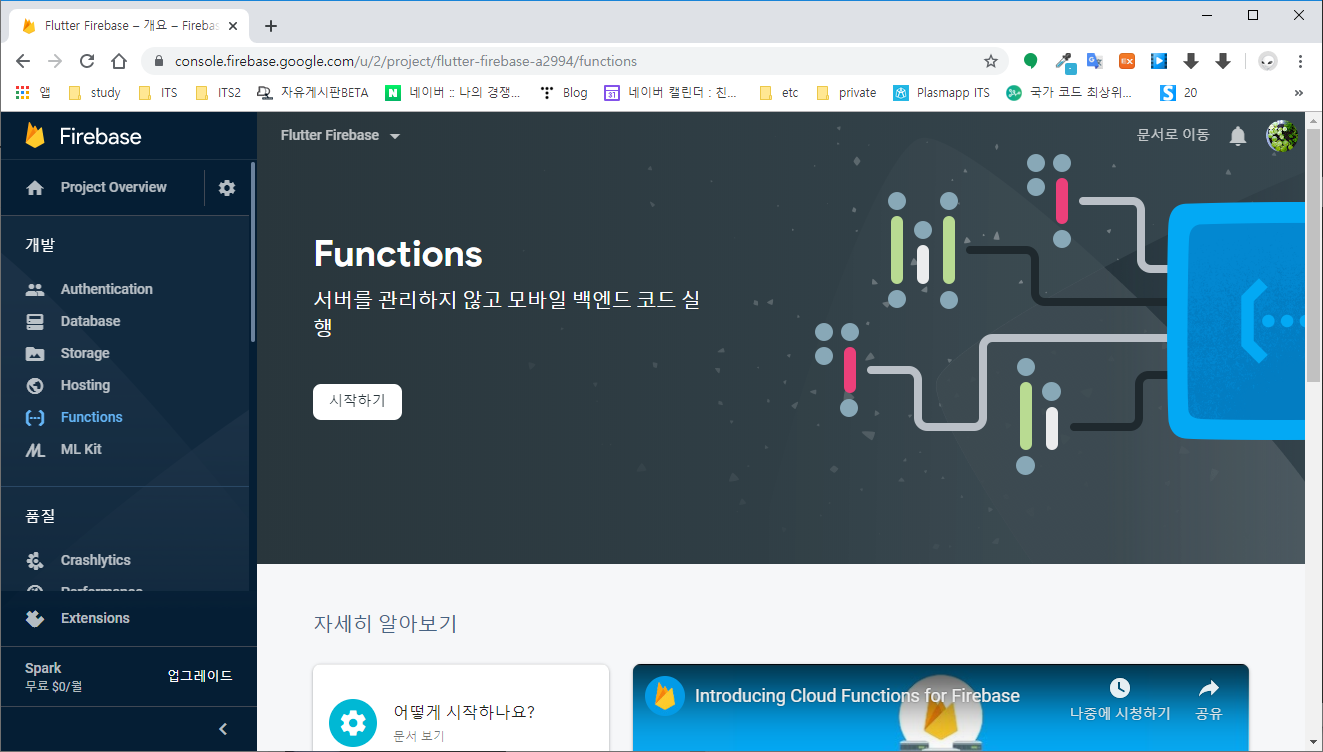
Task: Show more bookmarks with double chevron
Action: (x=1299, y=93)
